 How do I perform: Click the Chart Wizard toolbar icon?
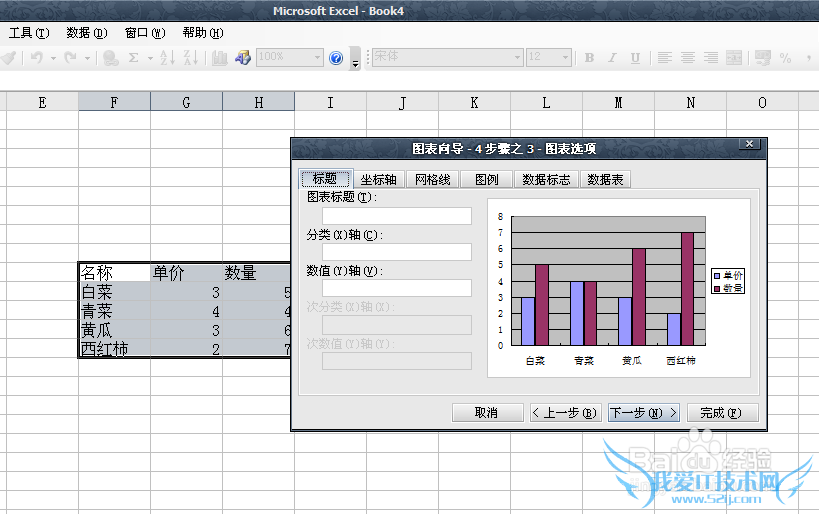tap(220, 57)
